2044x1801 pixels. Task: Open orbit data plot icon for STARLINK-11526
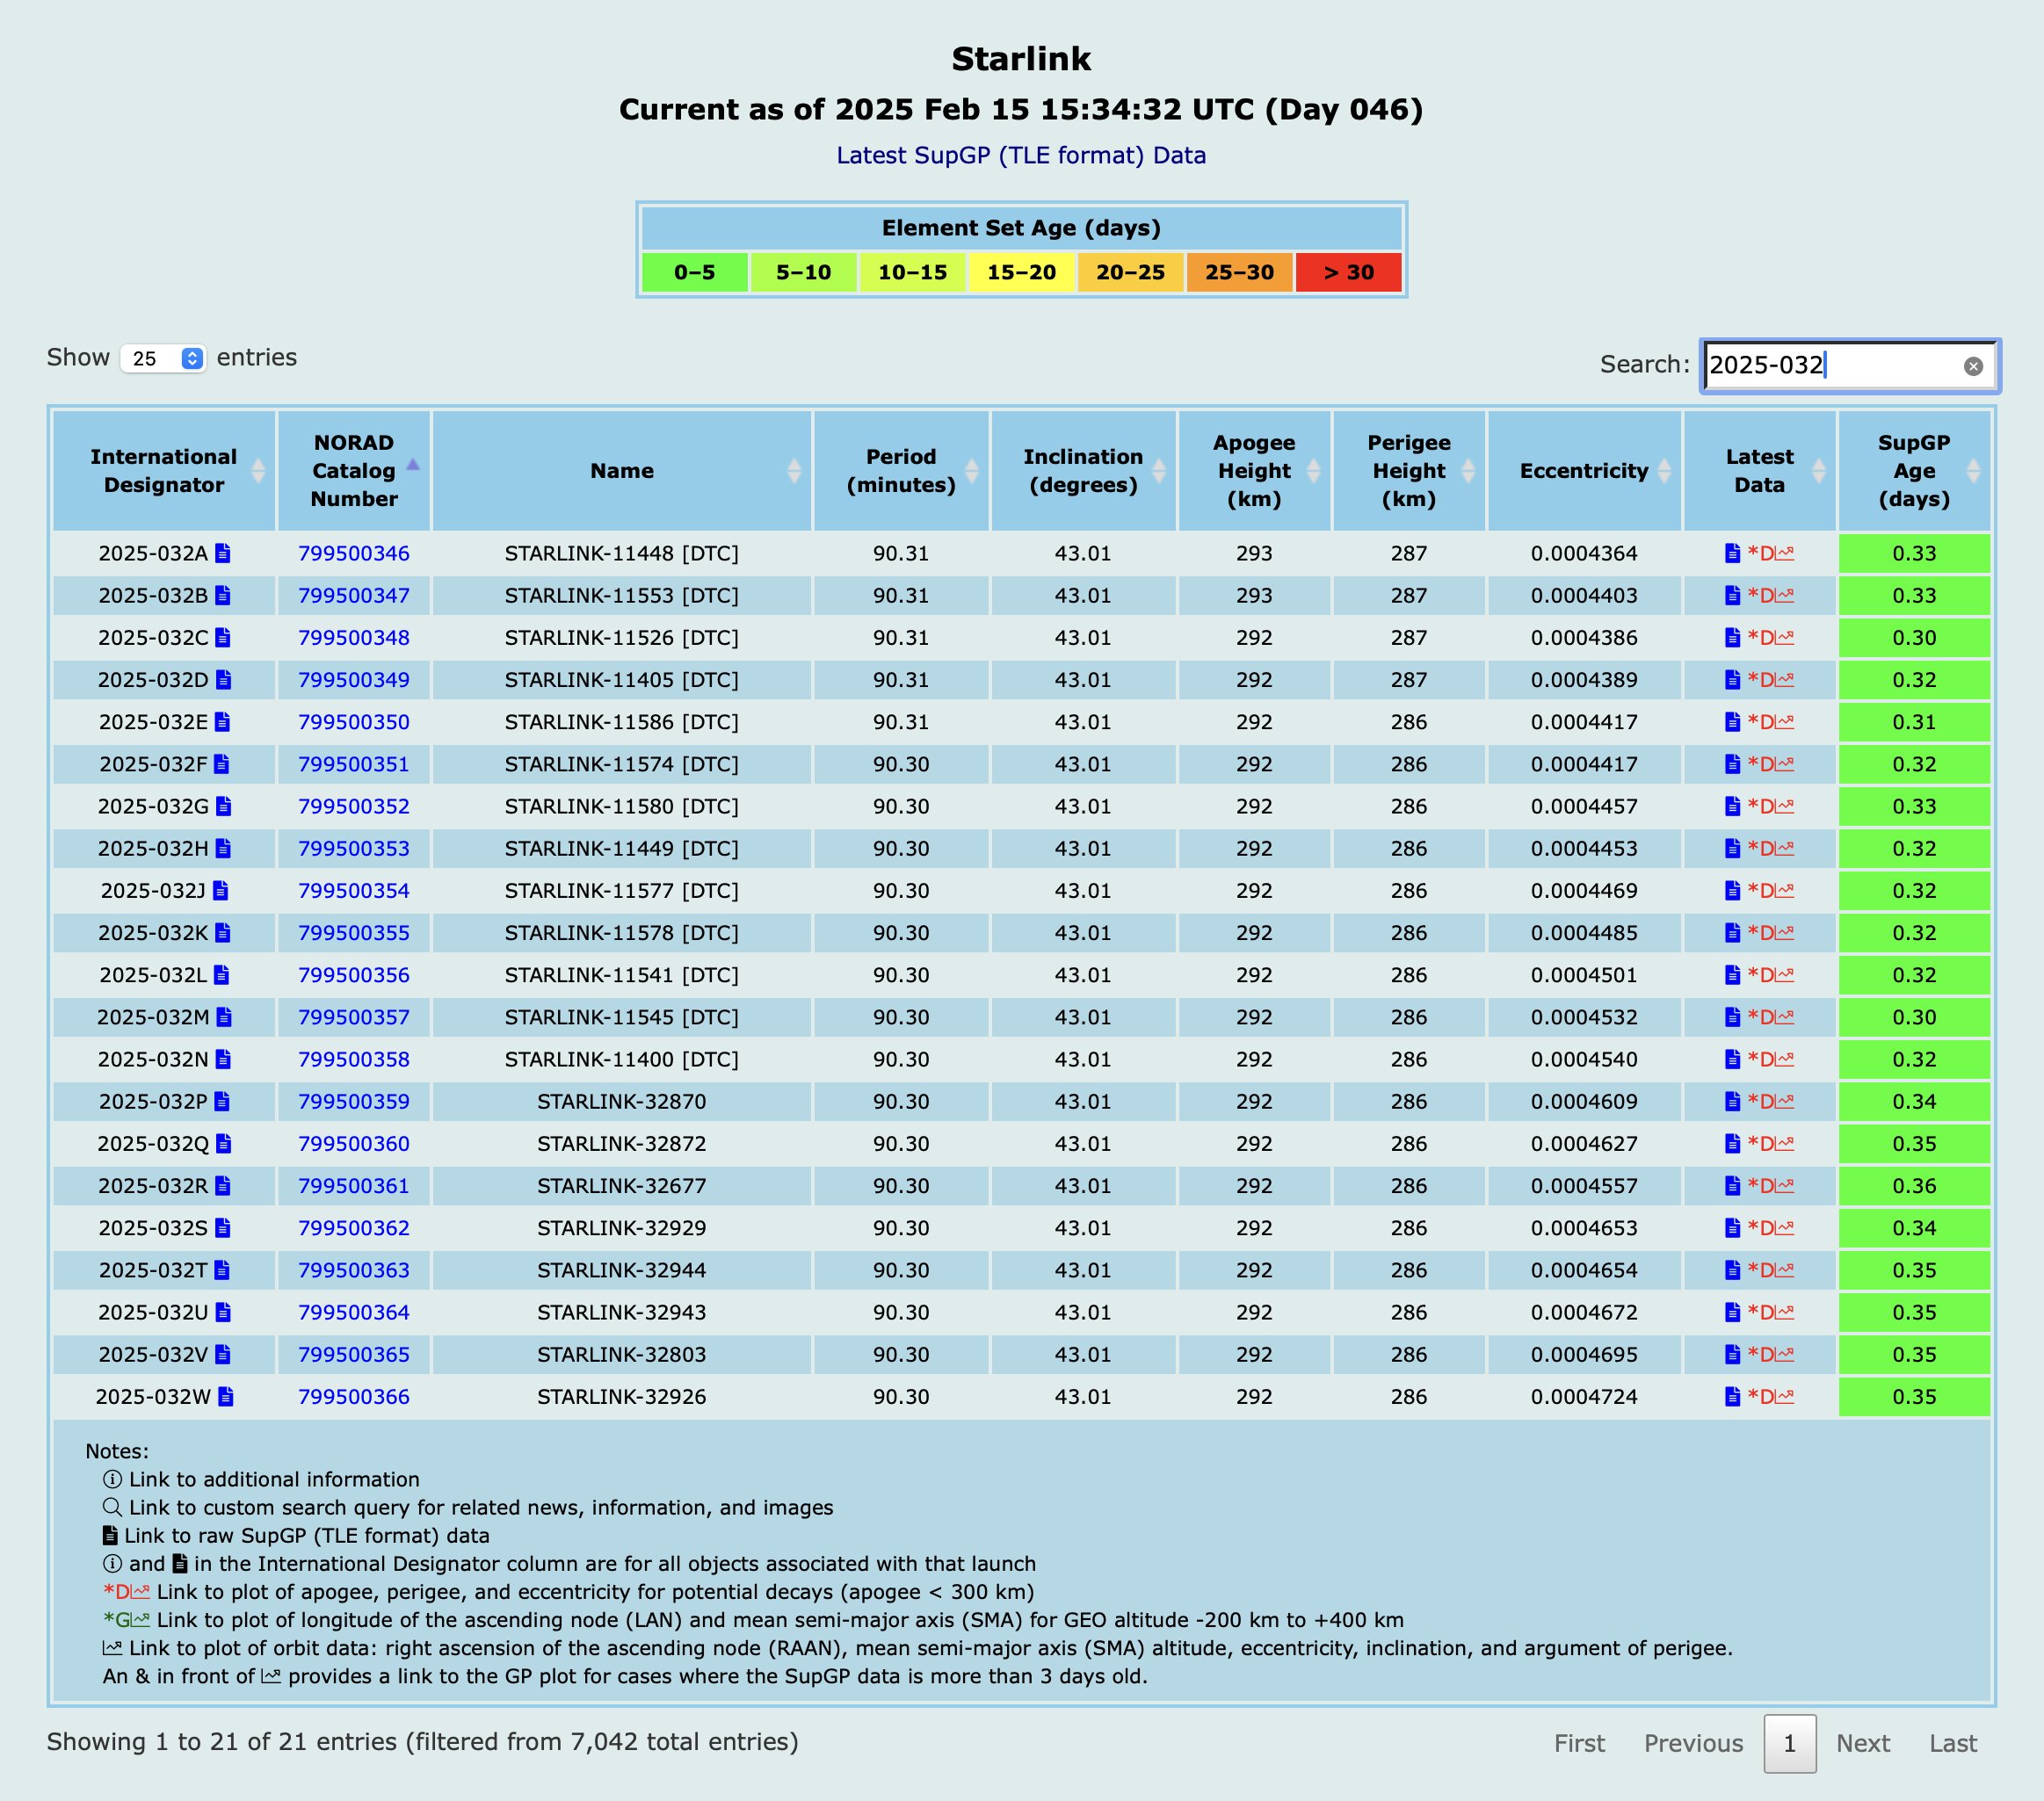(x=1785, y=637)
